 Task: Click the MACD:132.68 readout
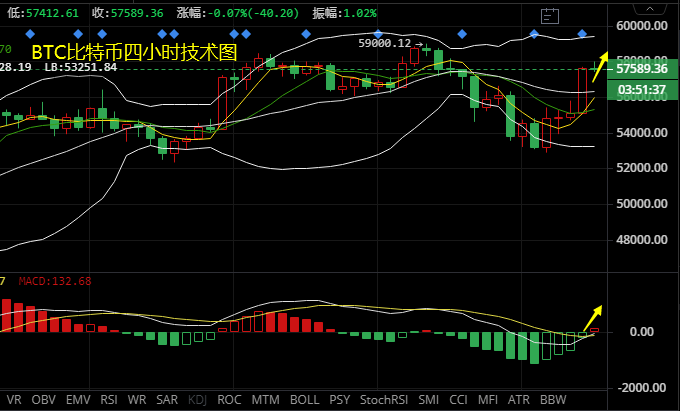pos(55,281)
